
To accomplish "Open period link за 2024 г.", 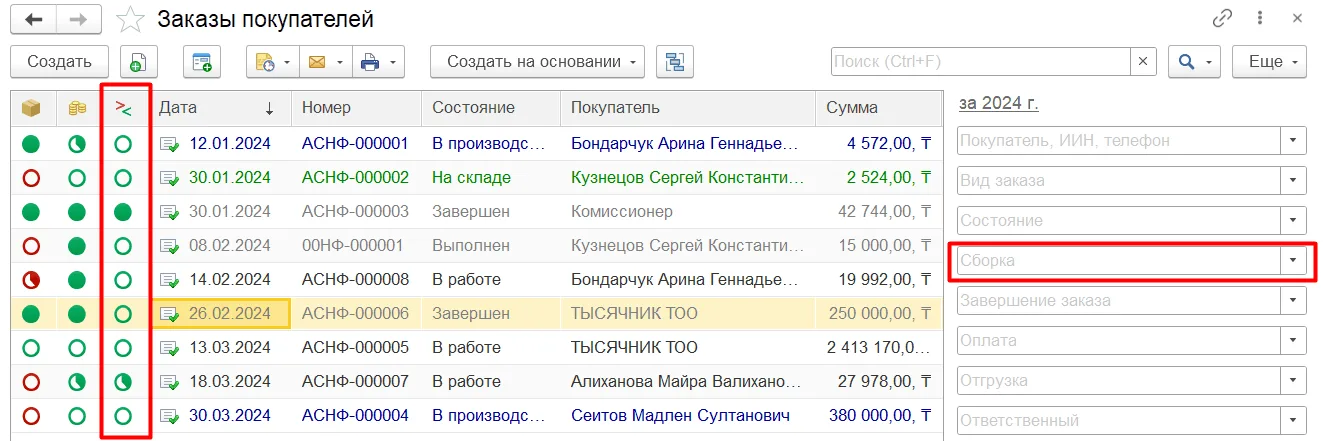I will 999,103.
